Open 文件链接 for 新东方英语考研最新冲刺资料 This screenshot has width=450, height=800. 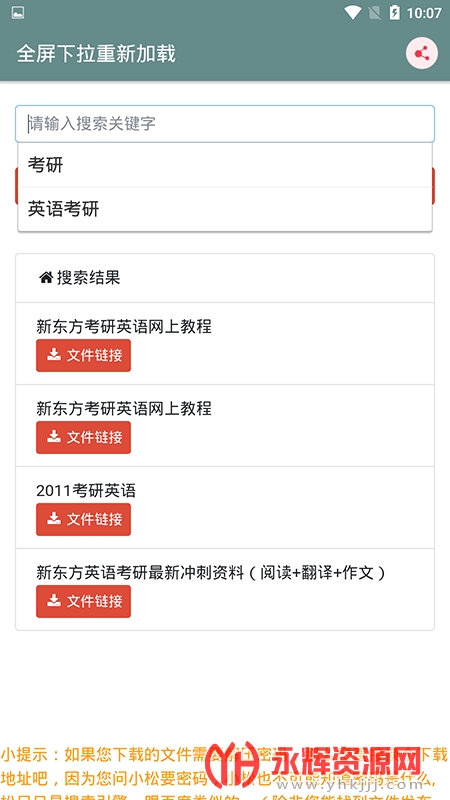click(x=83, y=601)
